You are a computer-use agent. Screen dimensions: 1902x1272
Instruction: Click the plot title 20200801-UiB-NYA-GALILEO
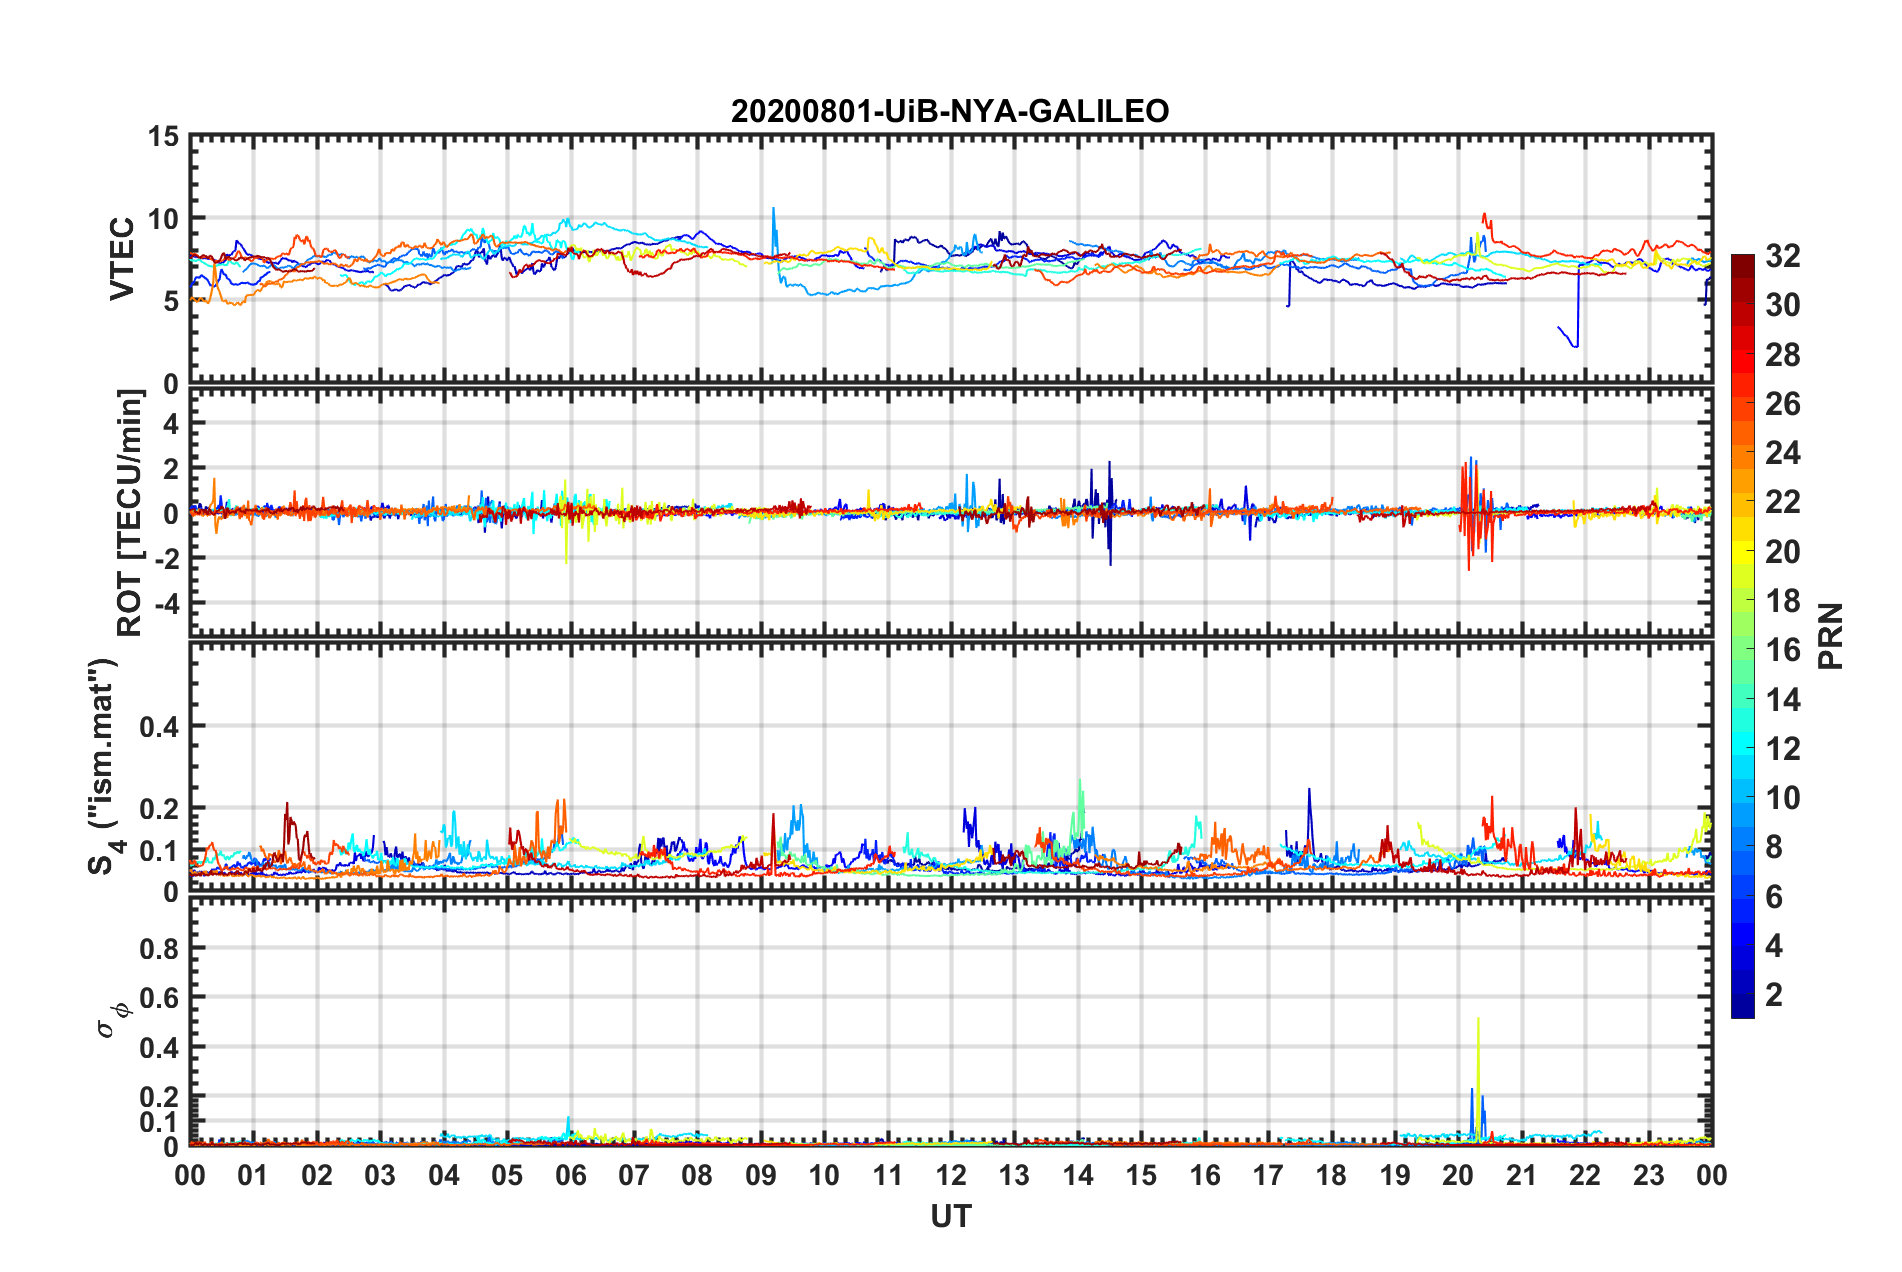pyautogui.click(x=950, y=111)
